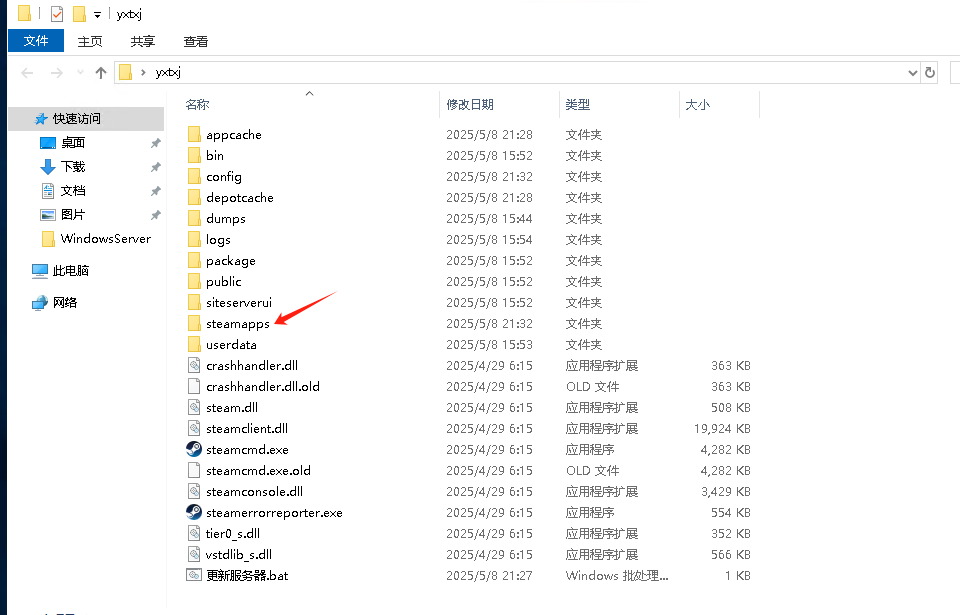Select 此电脑 in navigation pane
The width and height of the screenshot is (960, 615).
(x=71, y=271)
